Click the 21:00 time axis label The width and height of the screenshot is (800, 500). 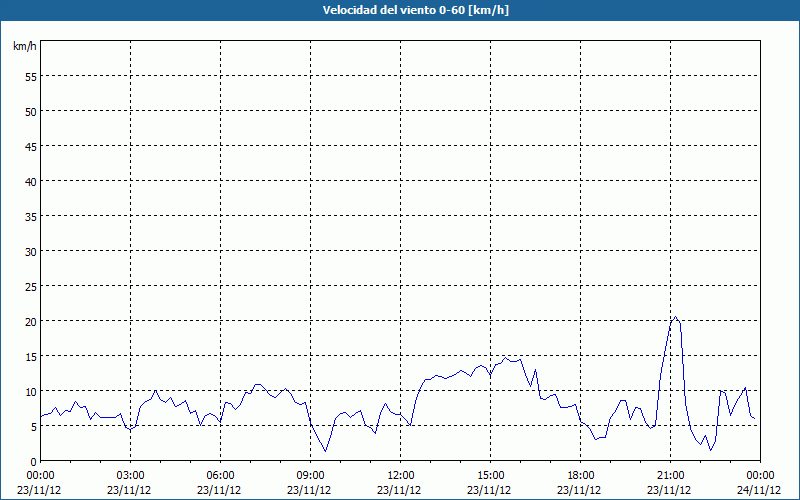(x=670, y=476)
